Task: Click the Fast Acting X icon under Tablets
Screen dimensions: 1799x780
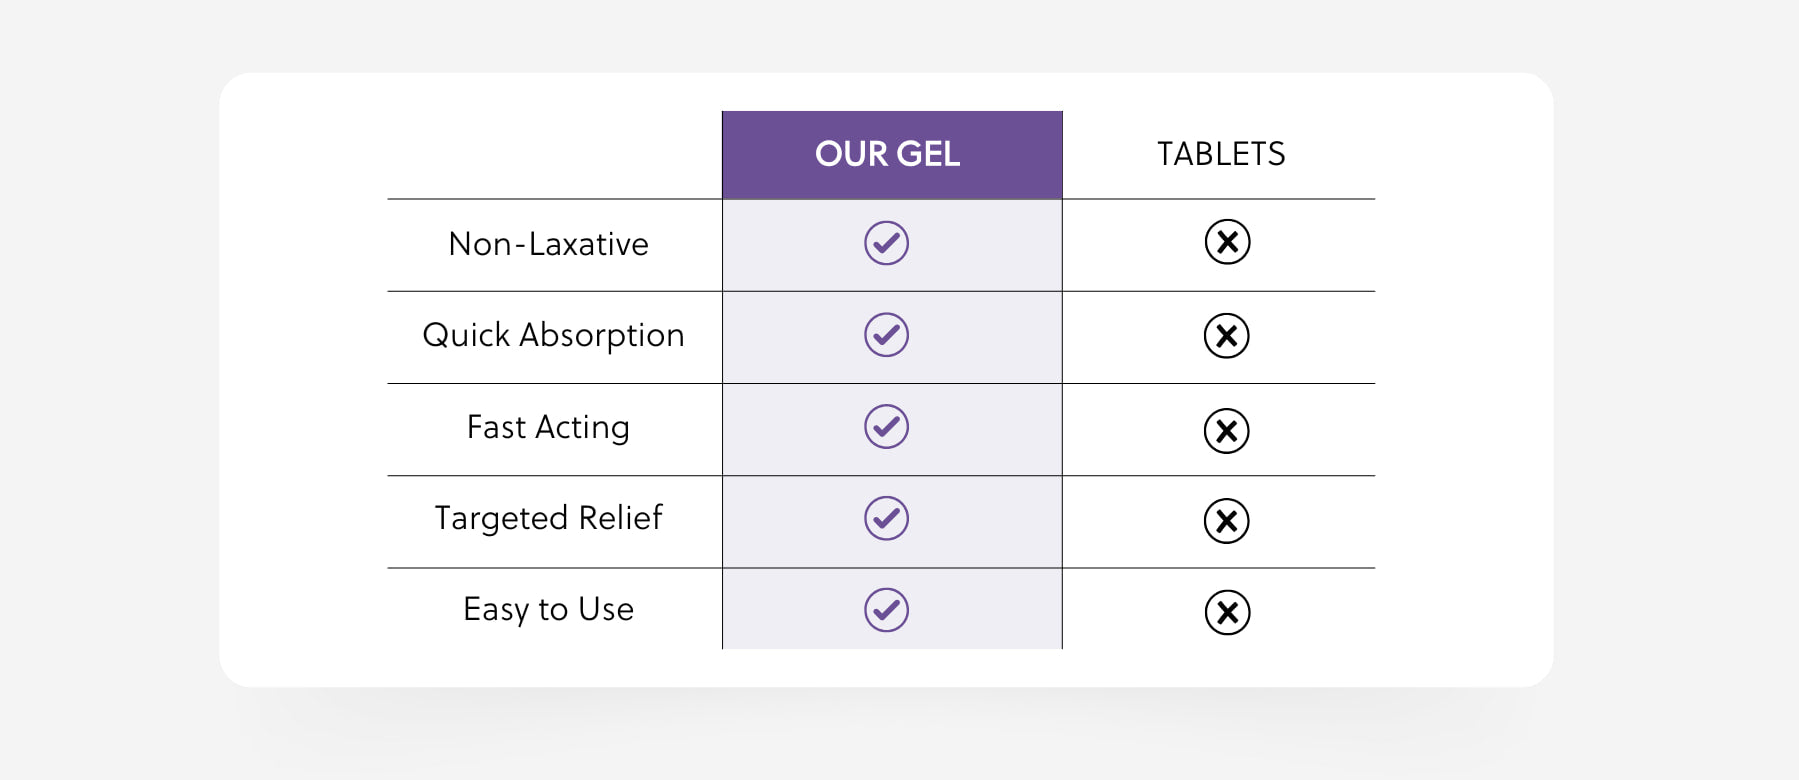Action: tap(1227, 431)
